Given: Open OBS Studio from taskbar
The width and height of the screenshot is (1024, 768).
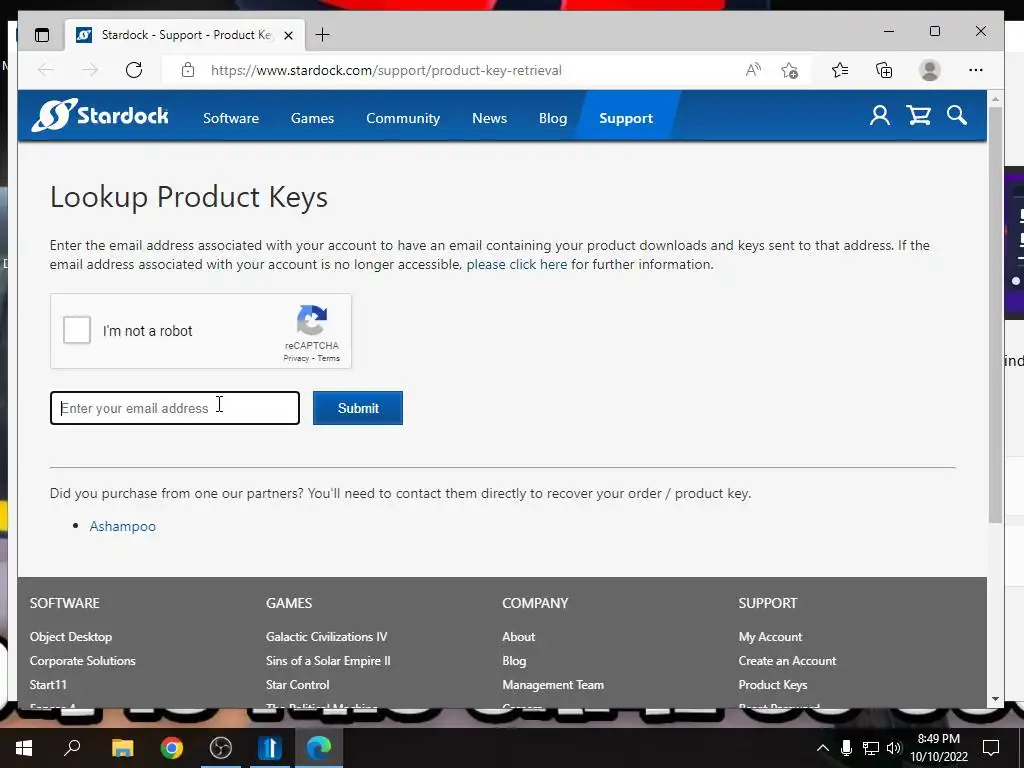Looking at the screenshot, I should coord(221,748).
